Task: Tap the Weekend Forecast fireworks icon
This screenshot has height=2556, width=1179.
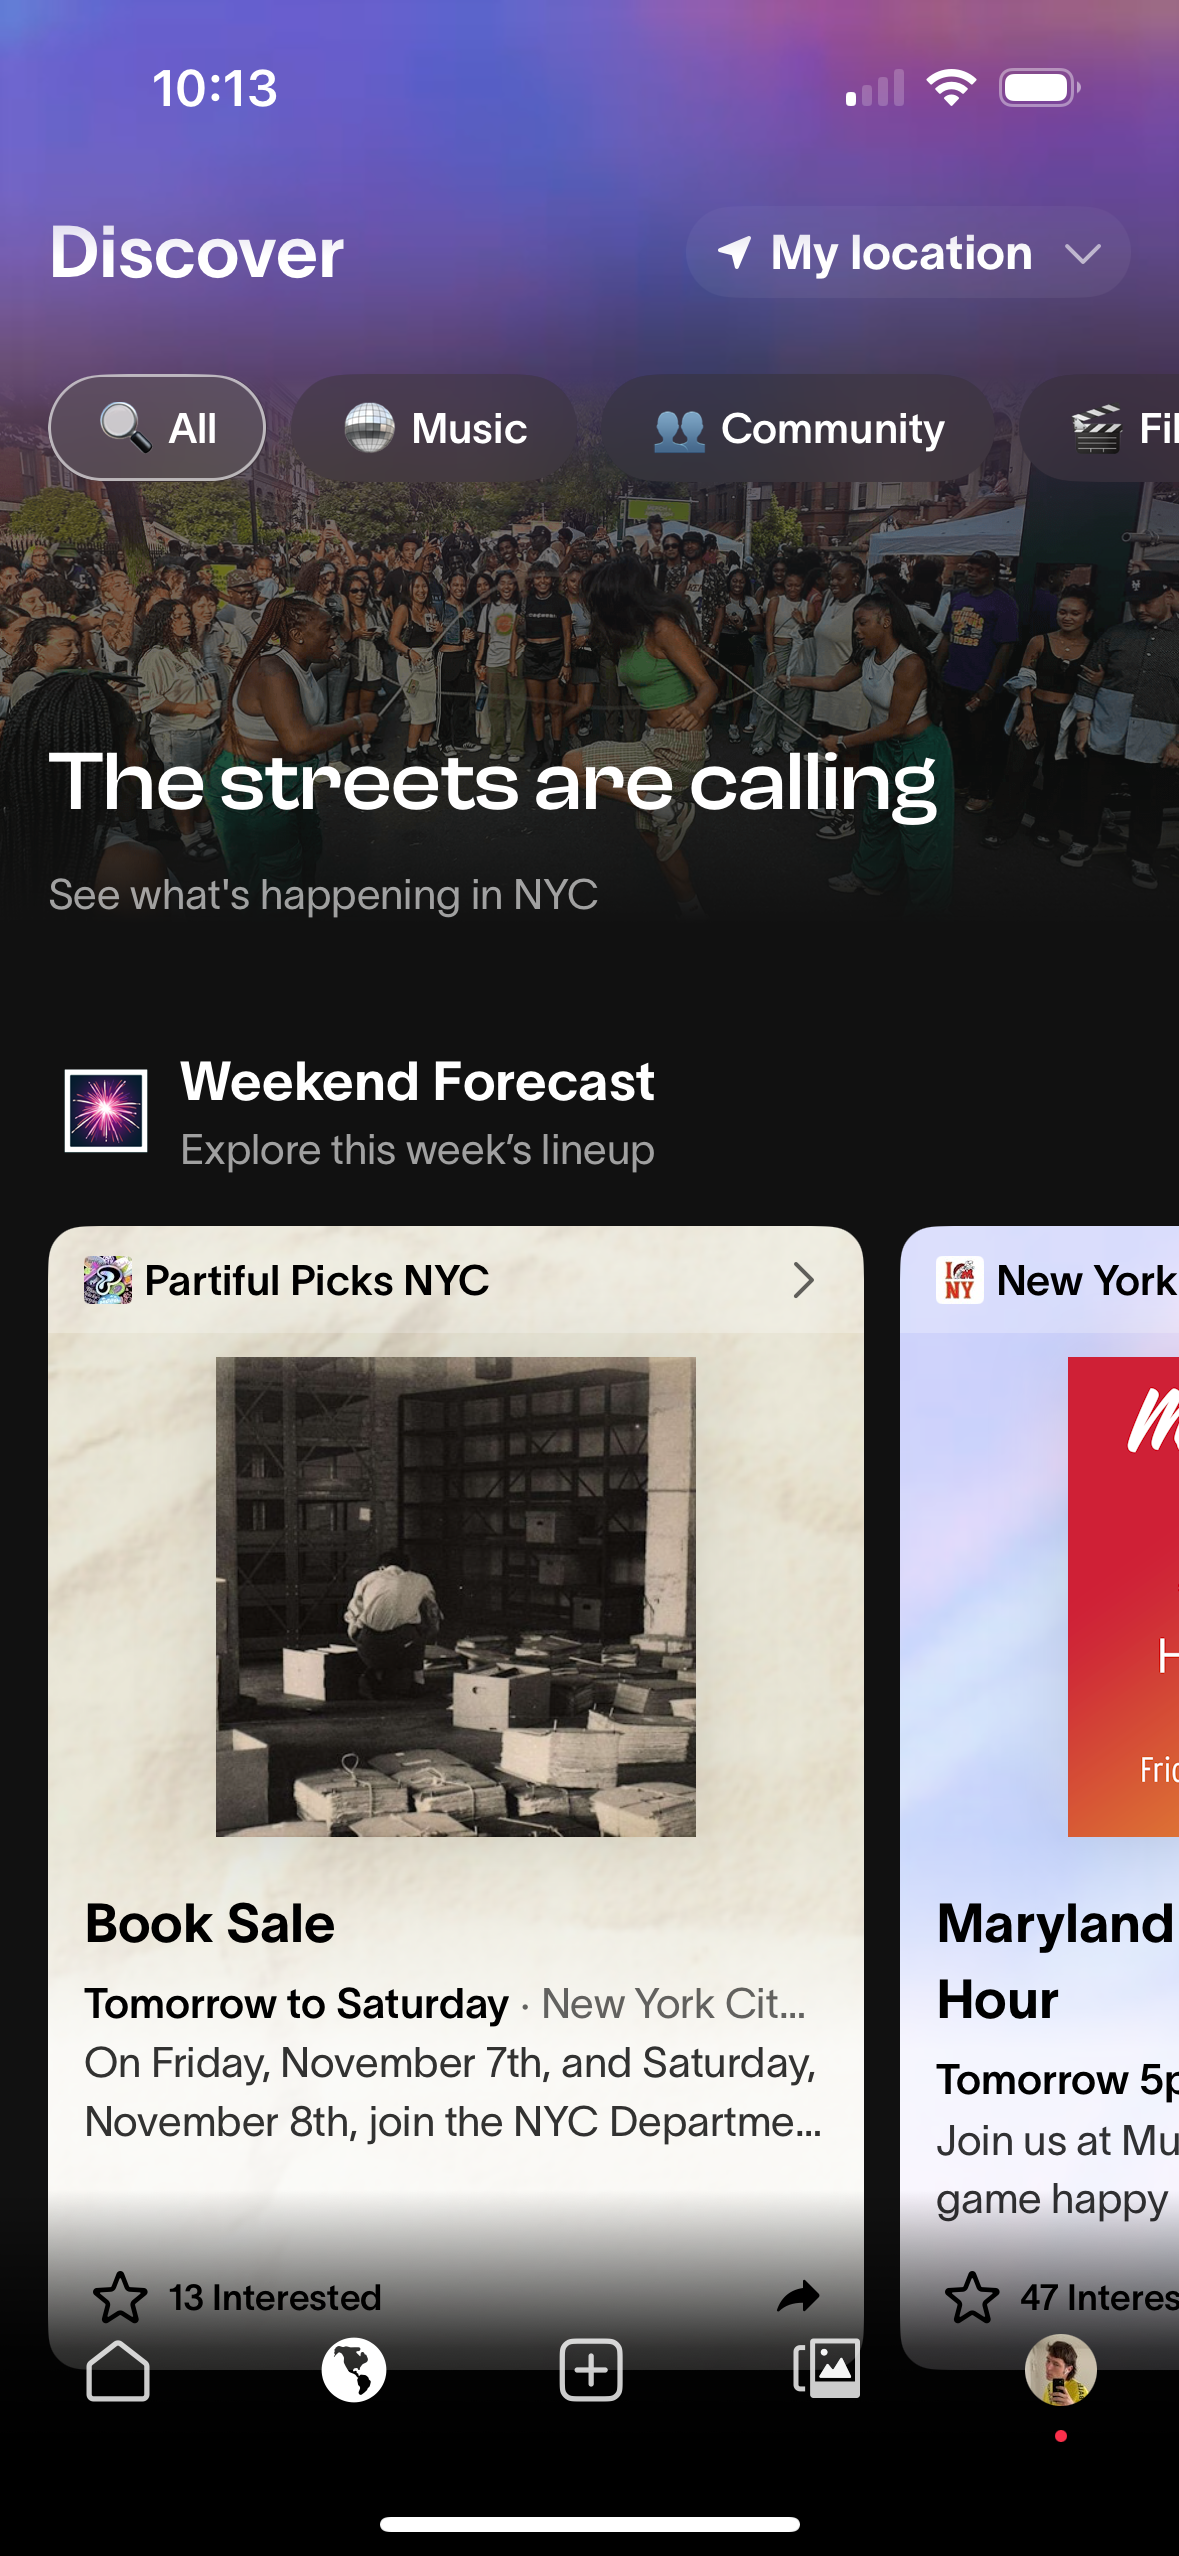Action: (x=106, y=1110)
